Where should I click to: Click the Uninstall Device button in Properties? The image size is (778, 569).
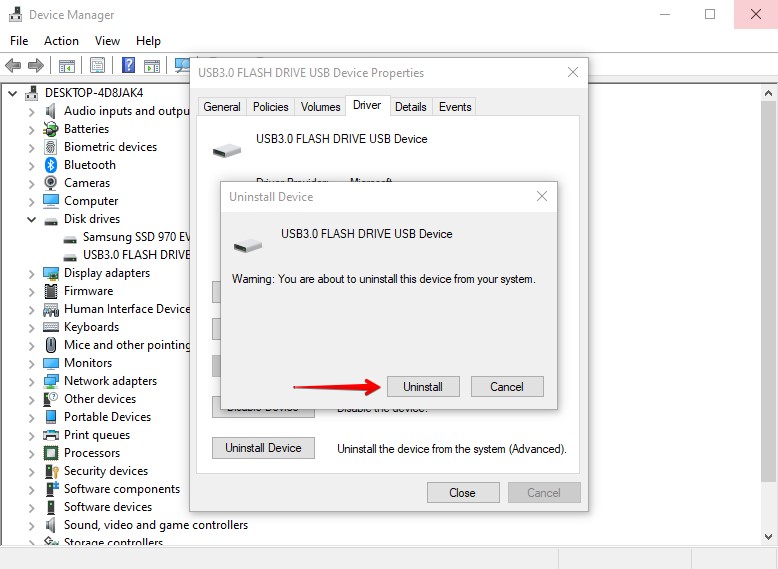(x=263, y=448)
